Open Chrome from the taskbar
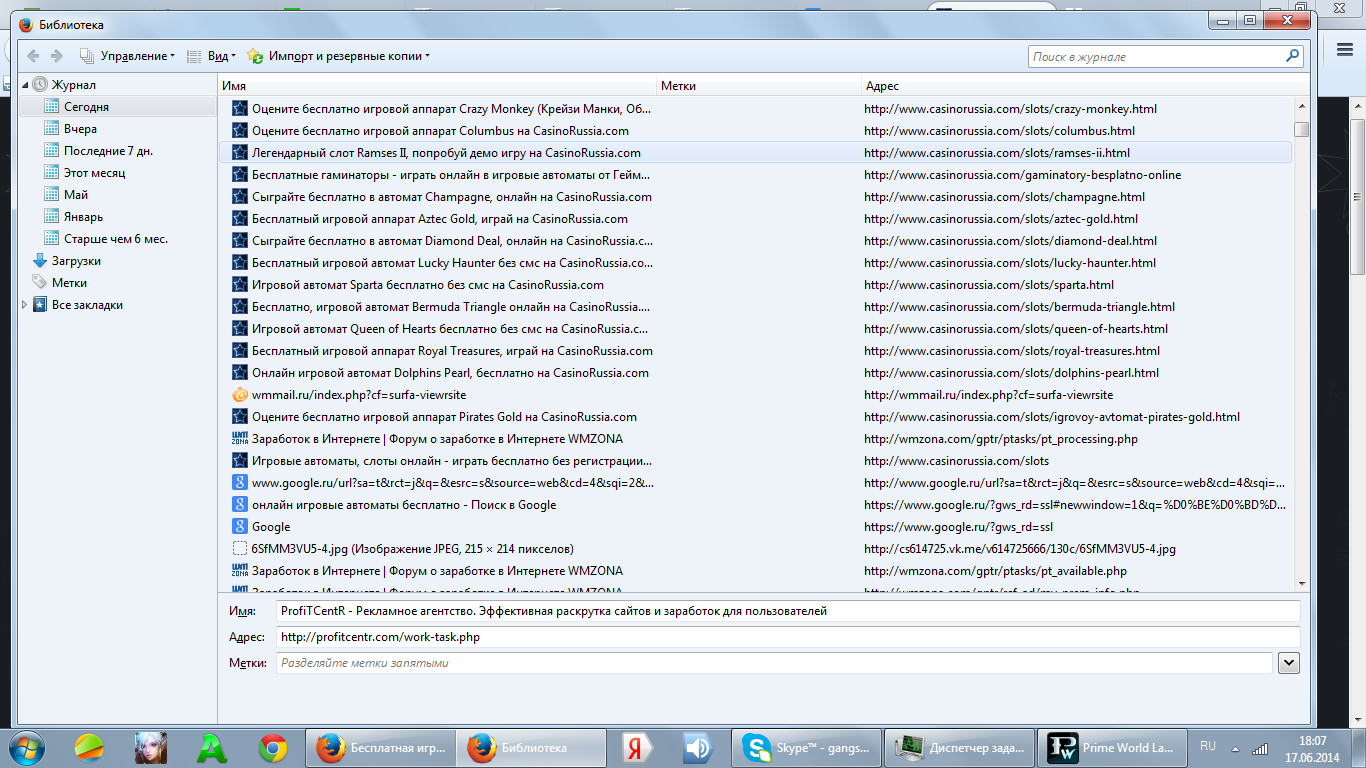This screenshot has height=768, width=1366. 273,747
